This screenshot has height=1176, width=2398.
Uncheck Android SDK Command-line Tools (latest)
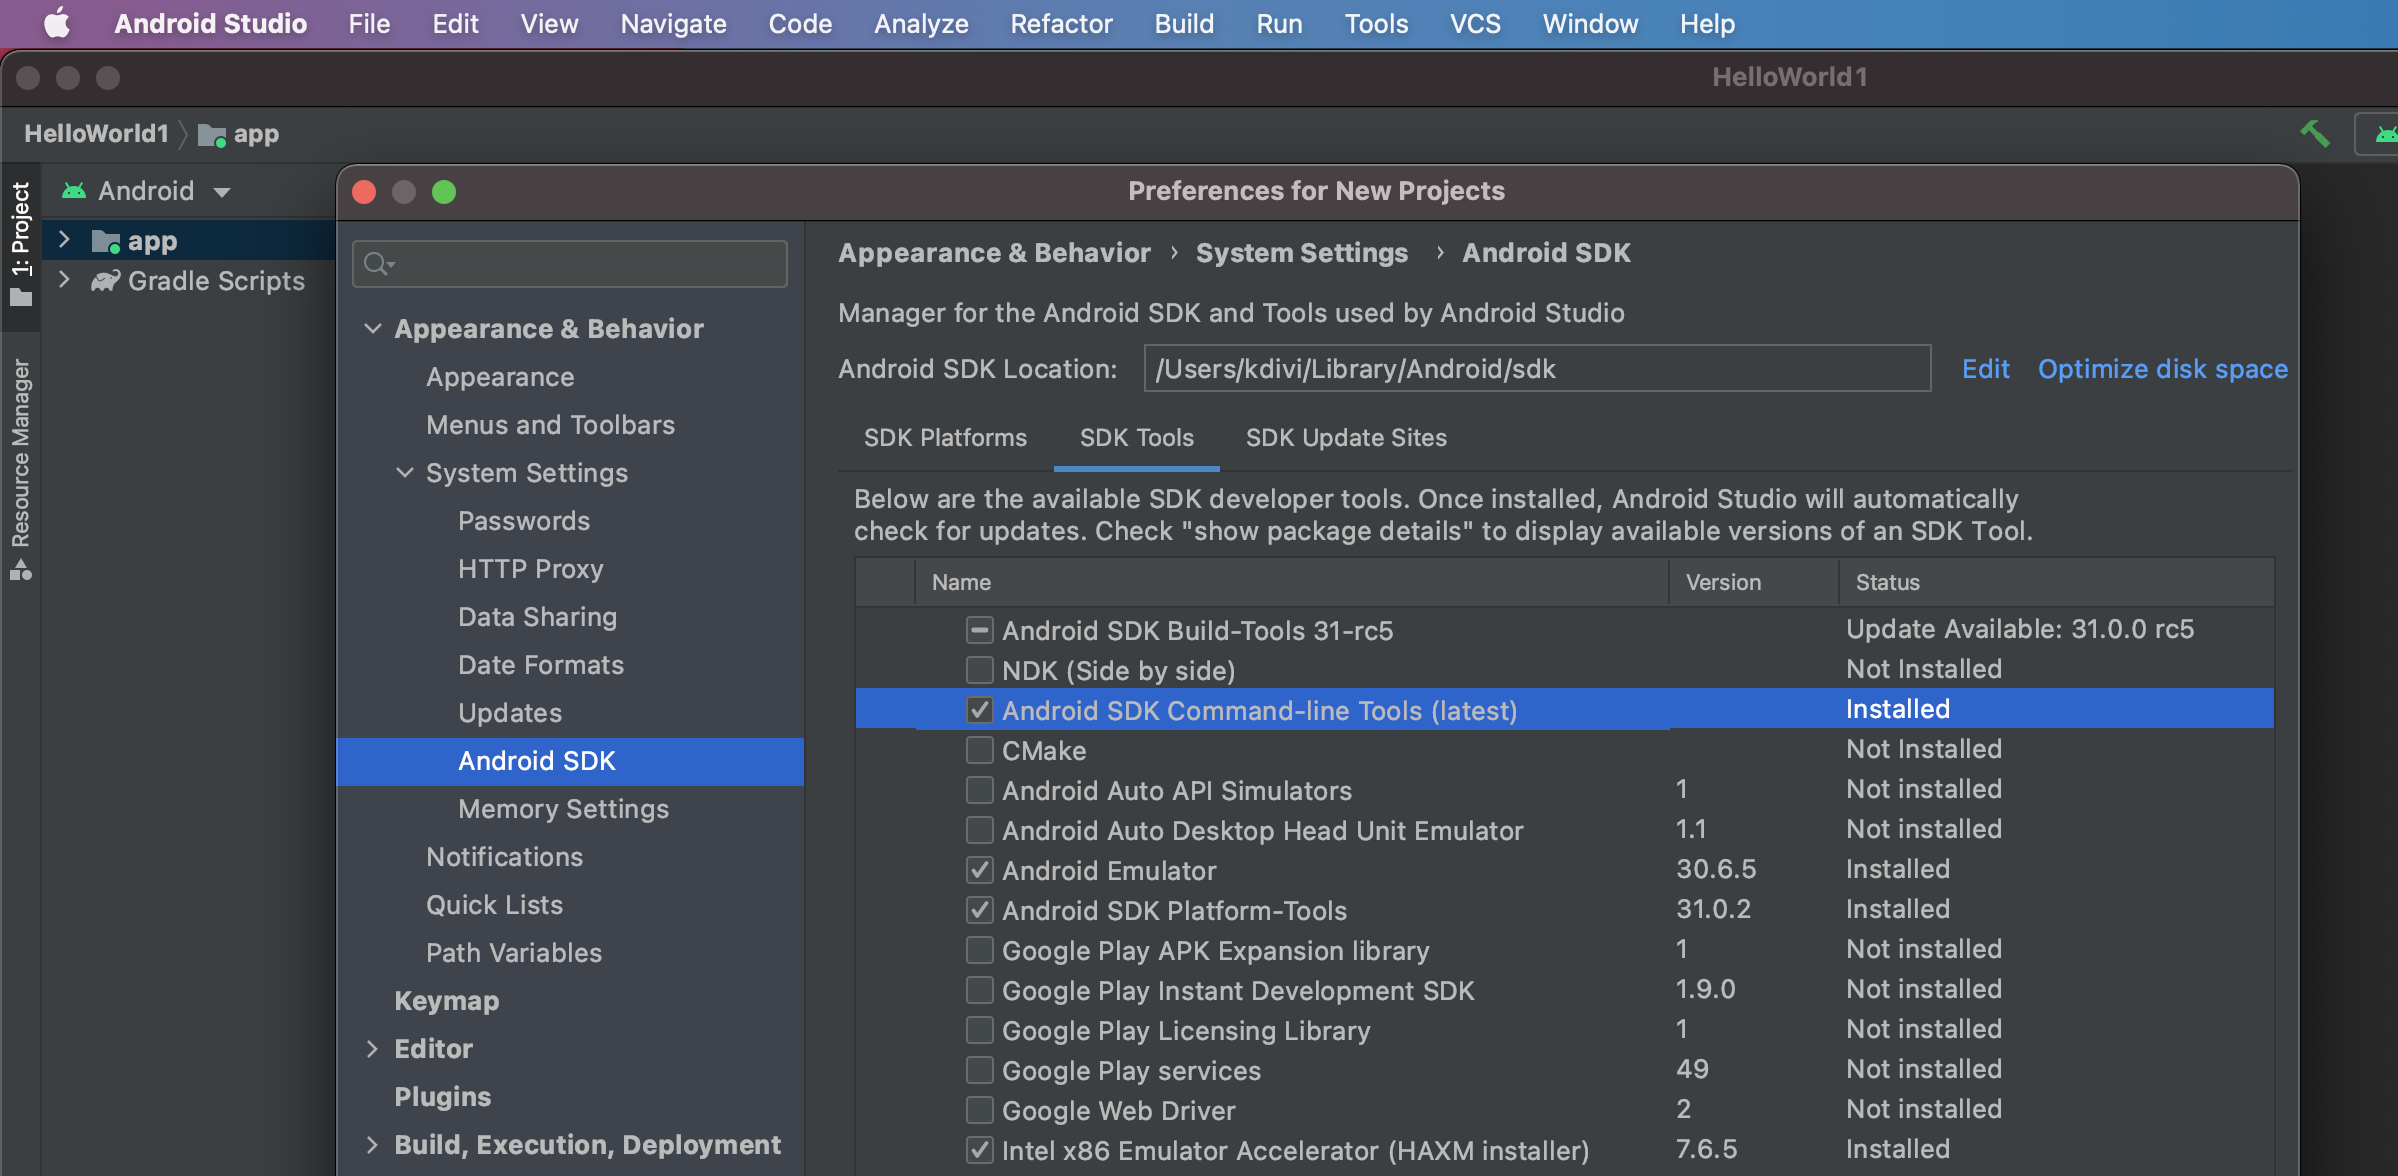coord(979,710)
